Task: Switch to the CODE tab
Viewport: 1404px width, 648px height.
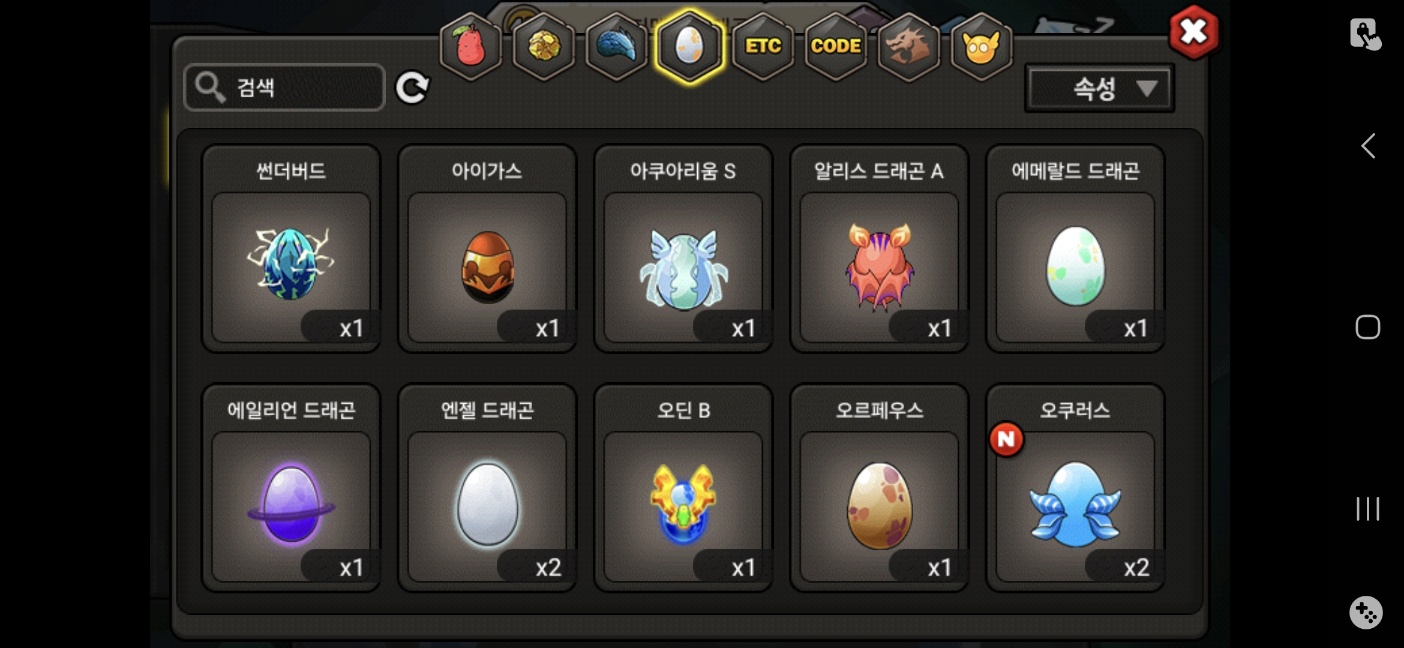Action: (x=836, y=46)
